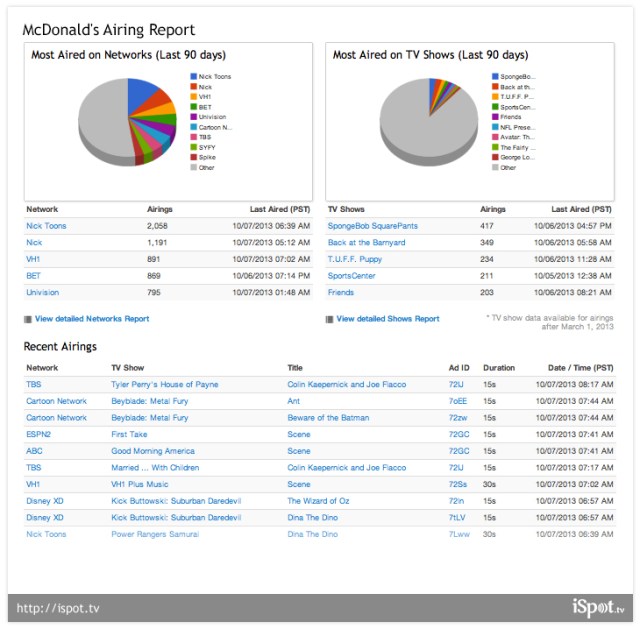Screen dimensions: 640x629
Task: Open First Take show link
Action: [x=129, y=434]
